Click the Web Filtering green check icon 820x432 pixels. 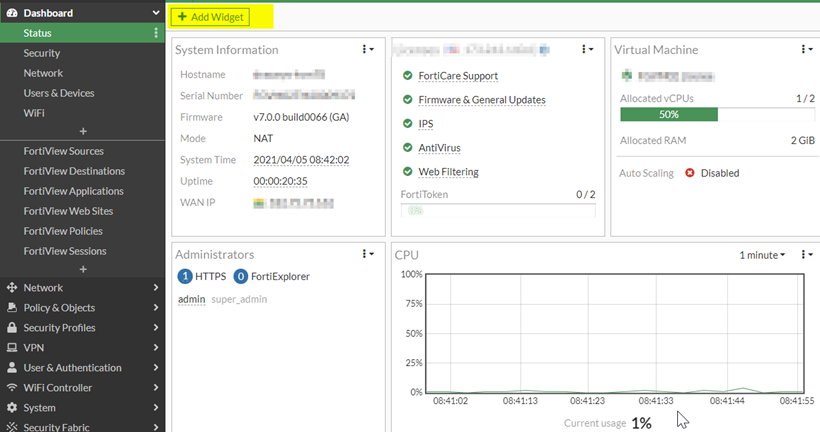[x=408, y=172]
